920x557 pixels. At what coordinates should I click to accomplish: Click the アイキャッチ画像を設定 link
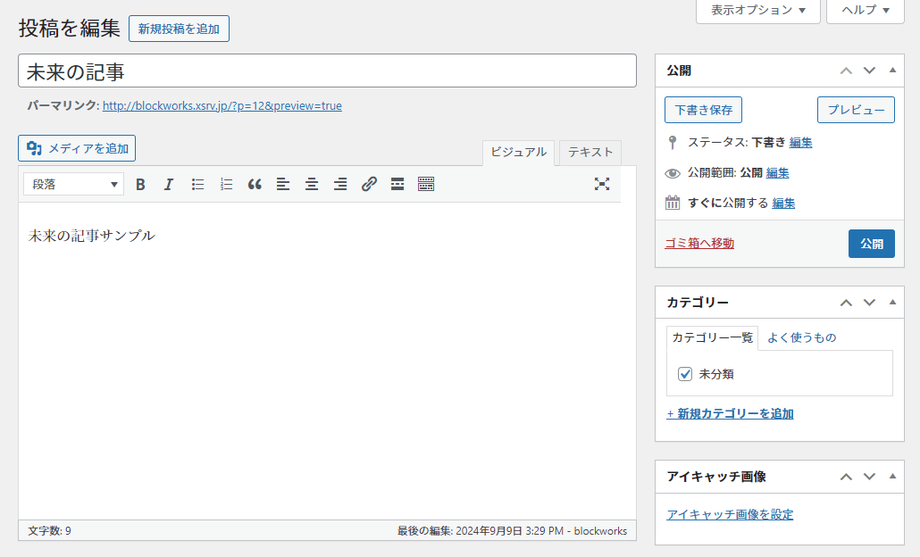730,515
